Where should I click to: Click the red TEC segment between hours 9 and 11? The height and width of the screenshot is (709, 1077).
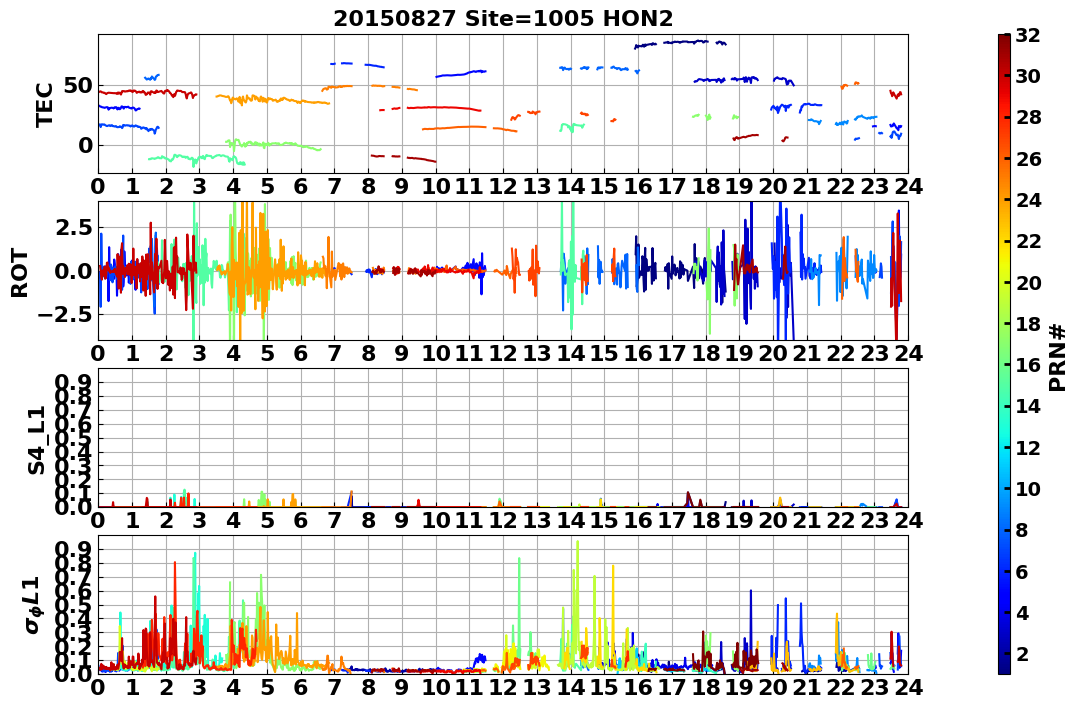pos(444,108)
